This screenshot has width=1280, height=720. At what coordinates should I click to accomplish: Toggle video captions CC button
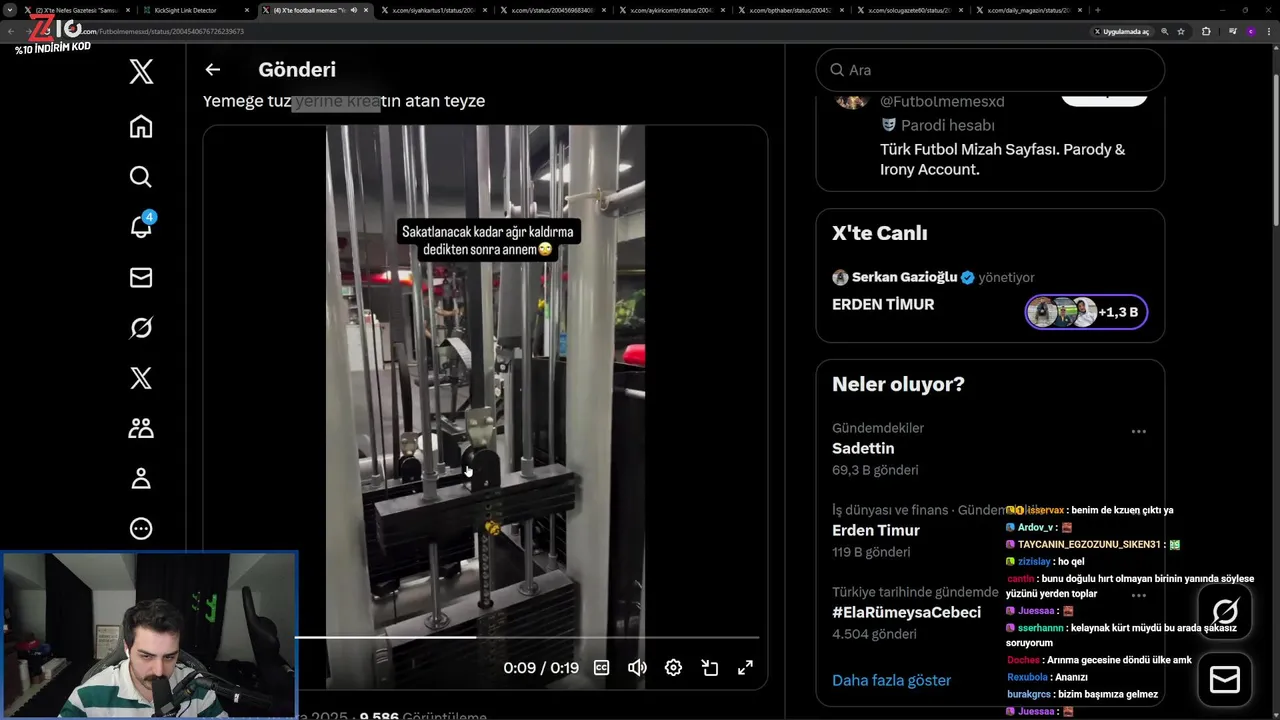click(x=601, y=668)
